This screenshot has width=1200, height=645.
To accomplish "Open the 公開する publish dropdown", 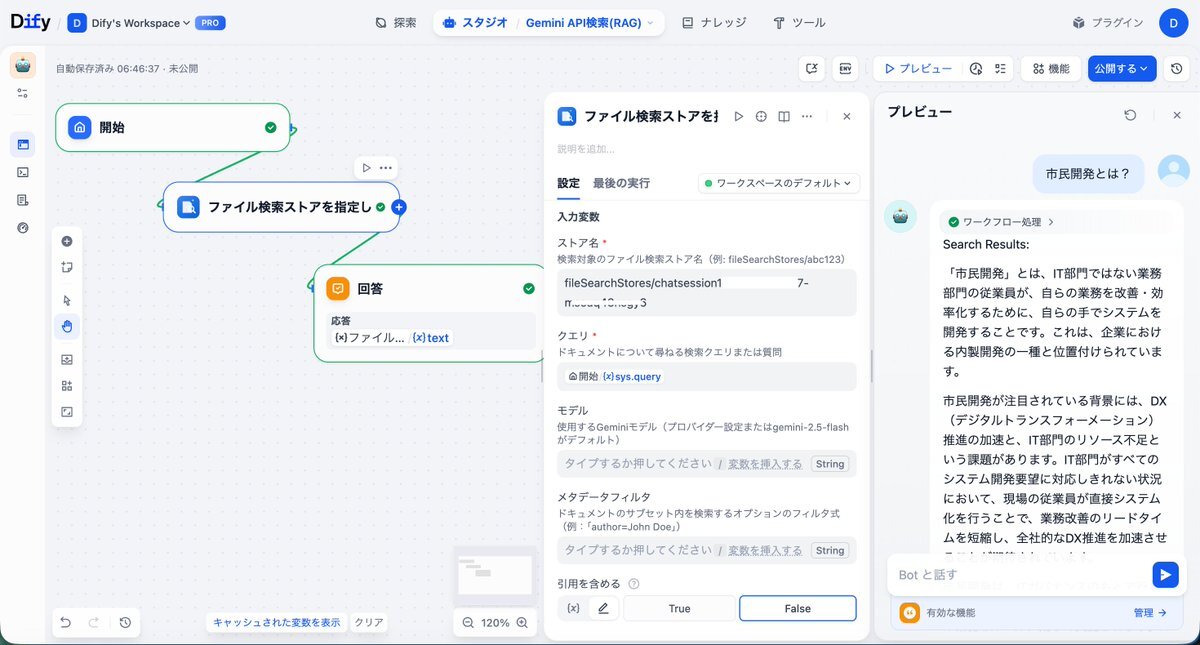I will (1122, 68).
